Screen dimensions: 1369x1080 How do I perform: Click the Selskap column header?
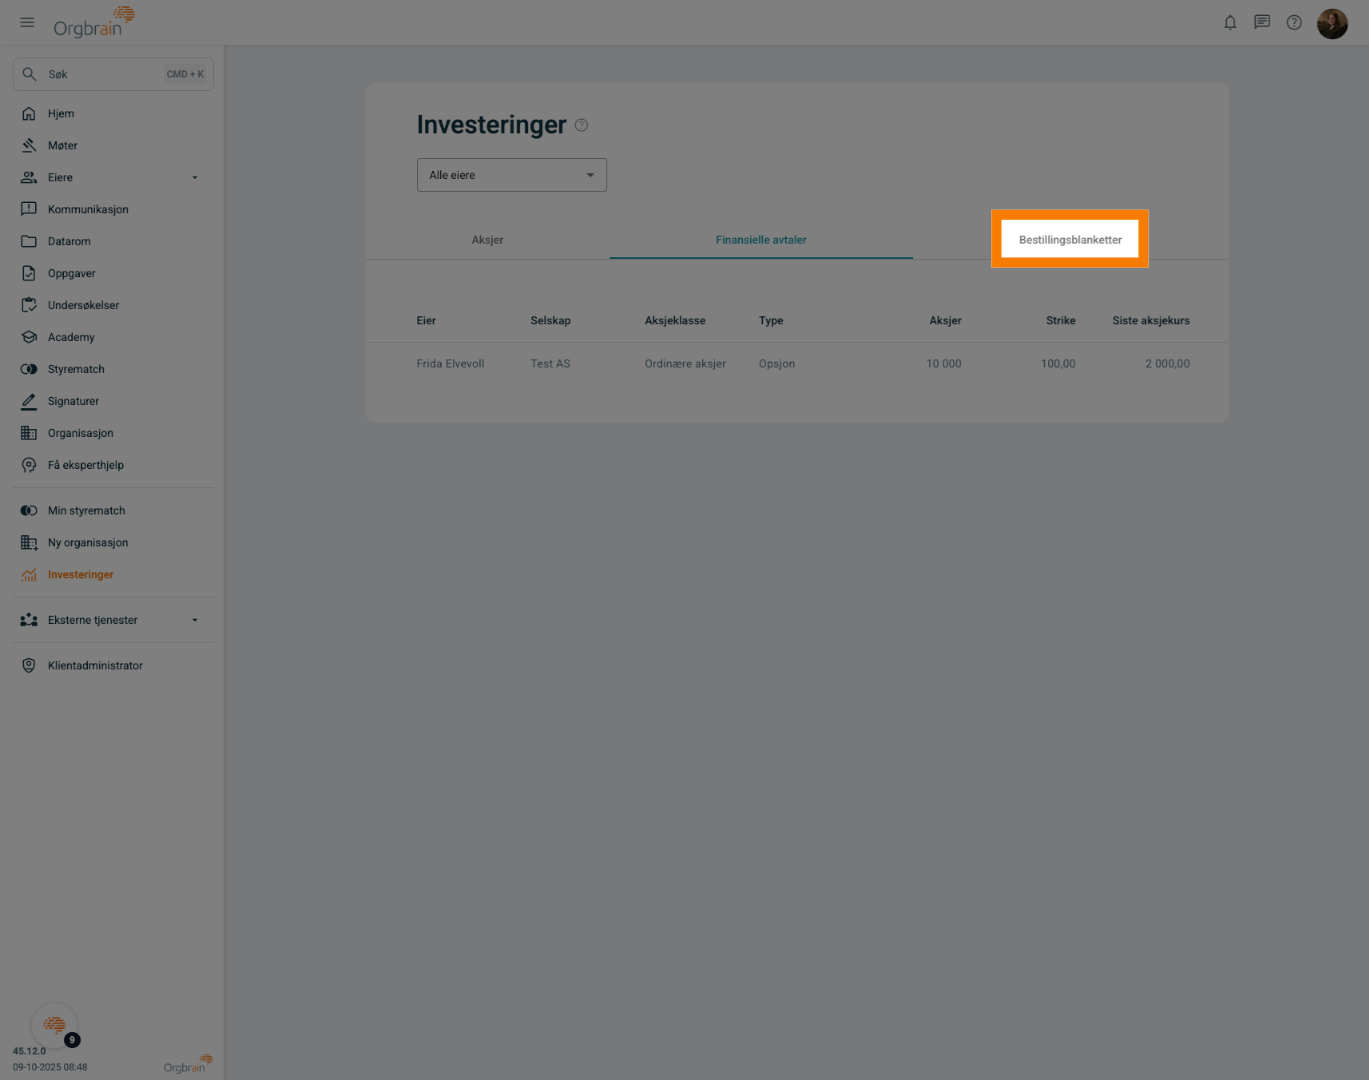pyautogui.click(x=551, y=321)
